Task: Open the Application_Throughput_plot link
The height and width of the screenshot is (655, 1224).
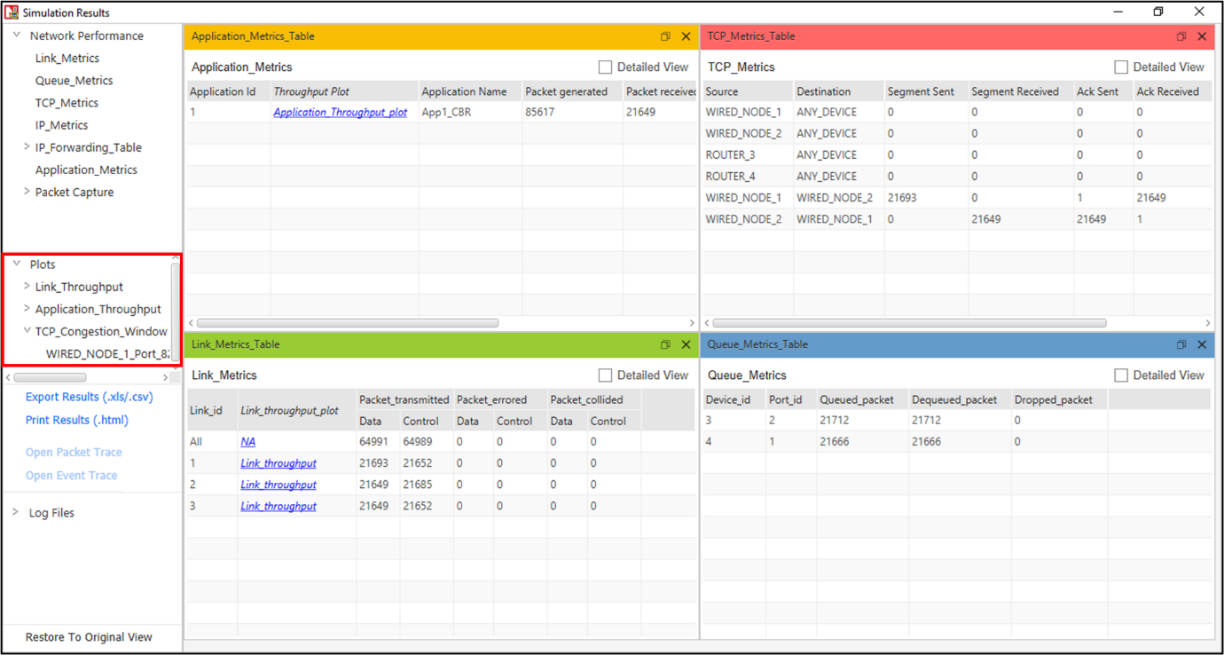Action: click(x=340, y=113)
